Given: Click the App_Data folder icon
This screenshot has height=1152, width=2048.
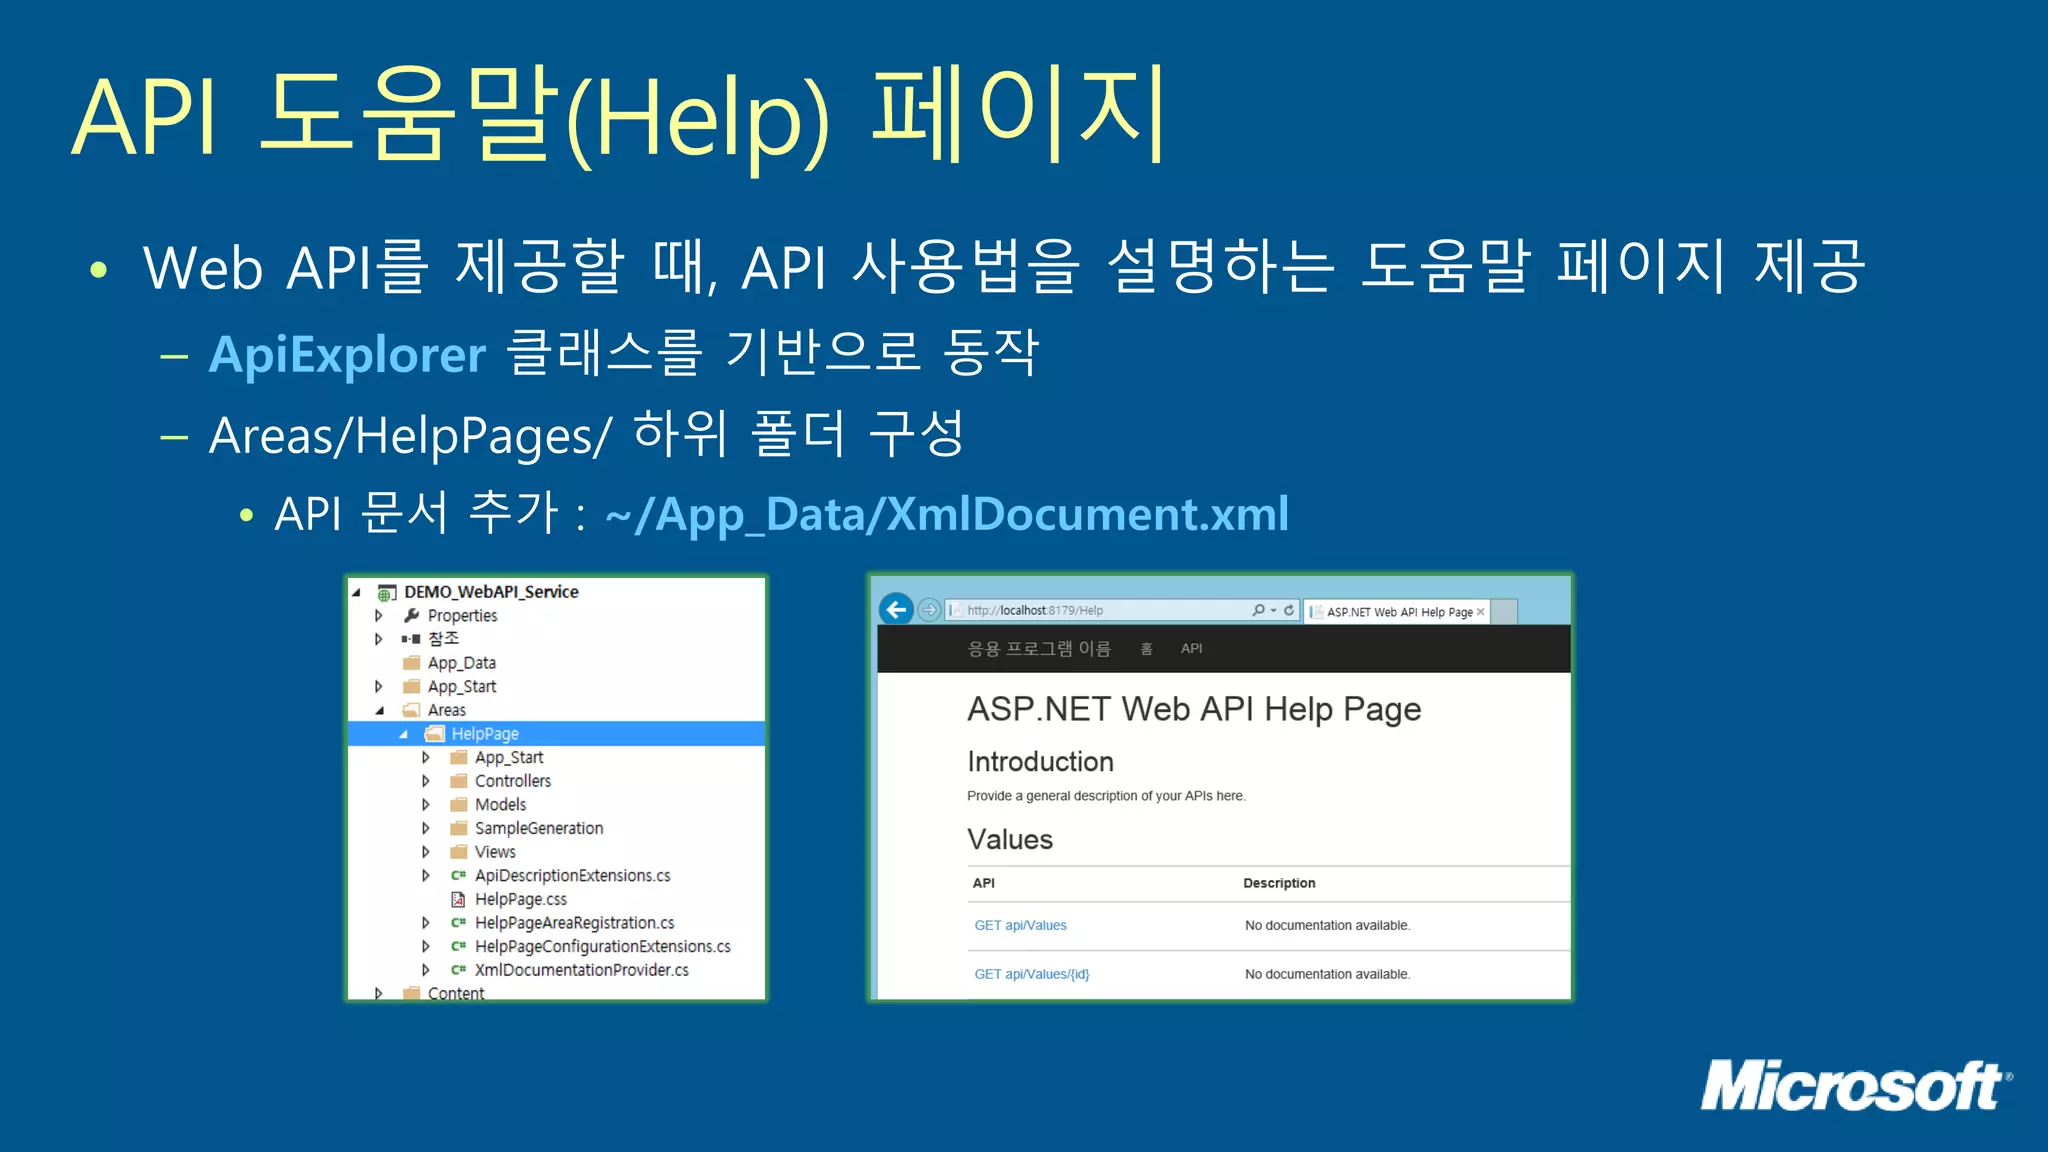Looking at the screenshot, I should pos(411,662).
